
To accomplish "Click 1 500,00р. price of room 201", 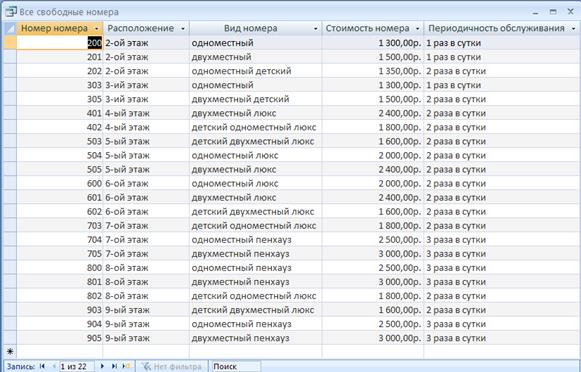I will point(373,57).
